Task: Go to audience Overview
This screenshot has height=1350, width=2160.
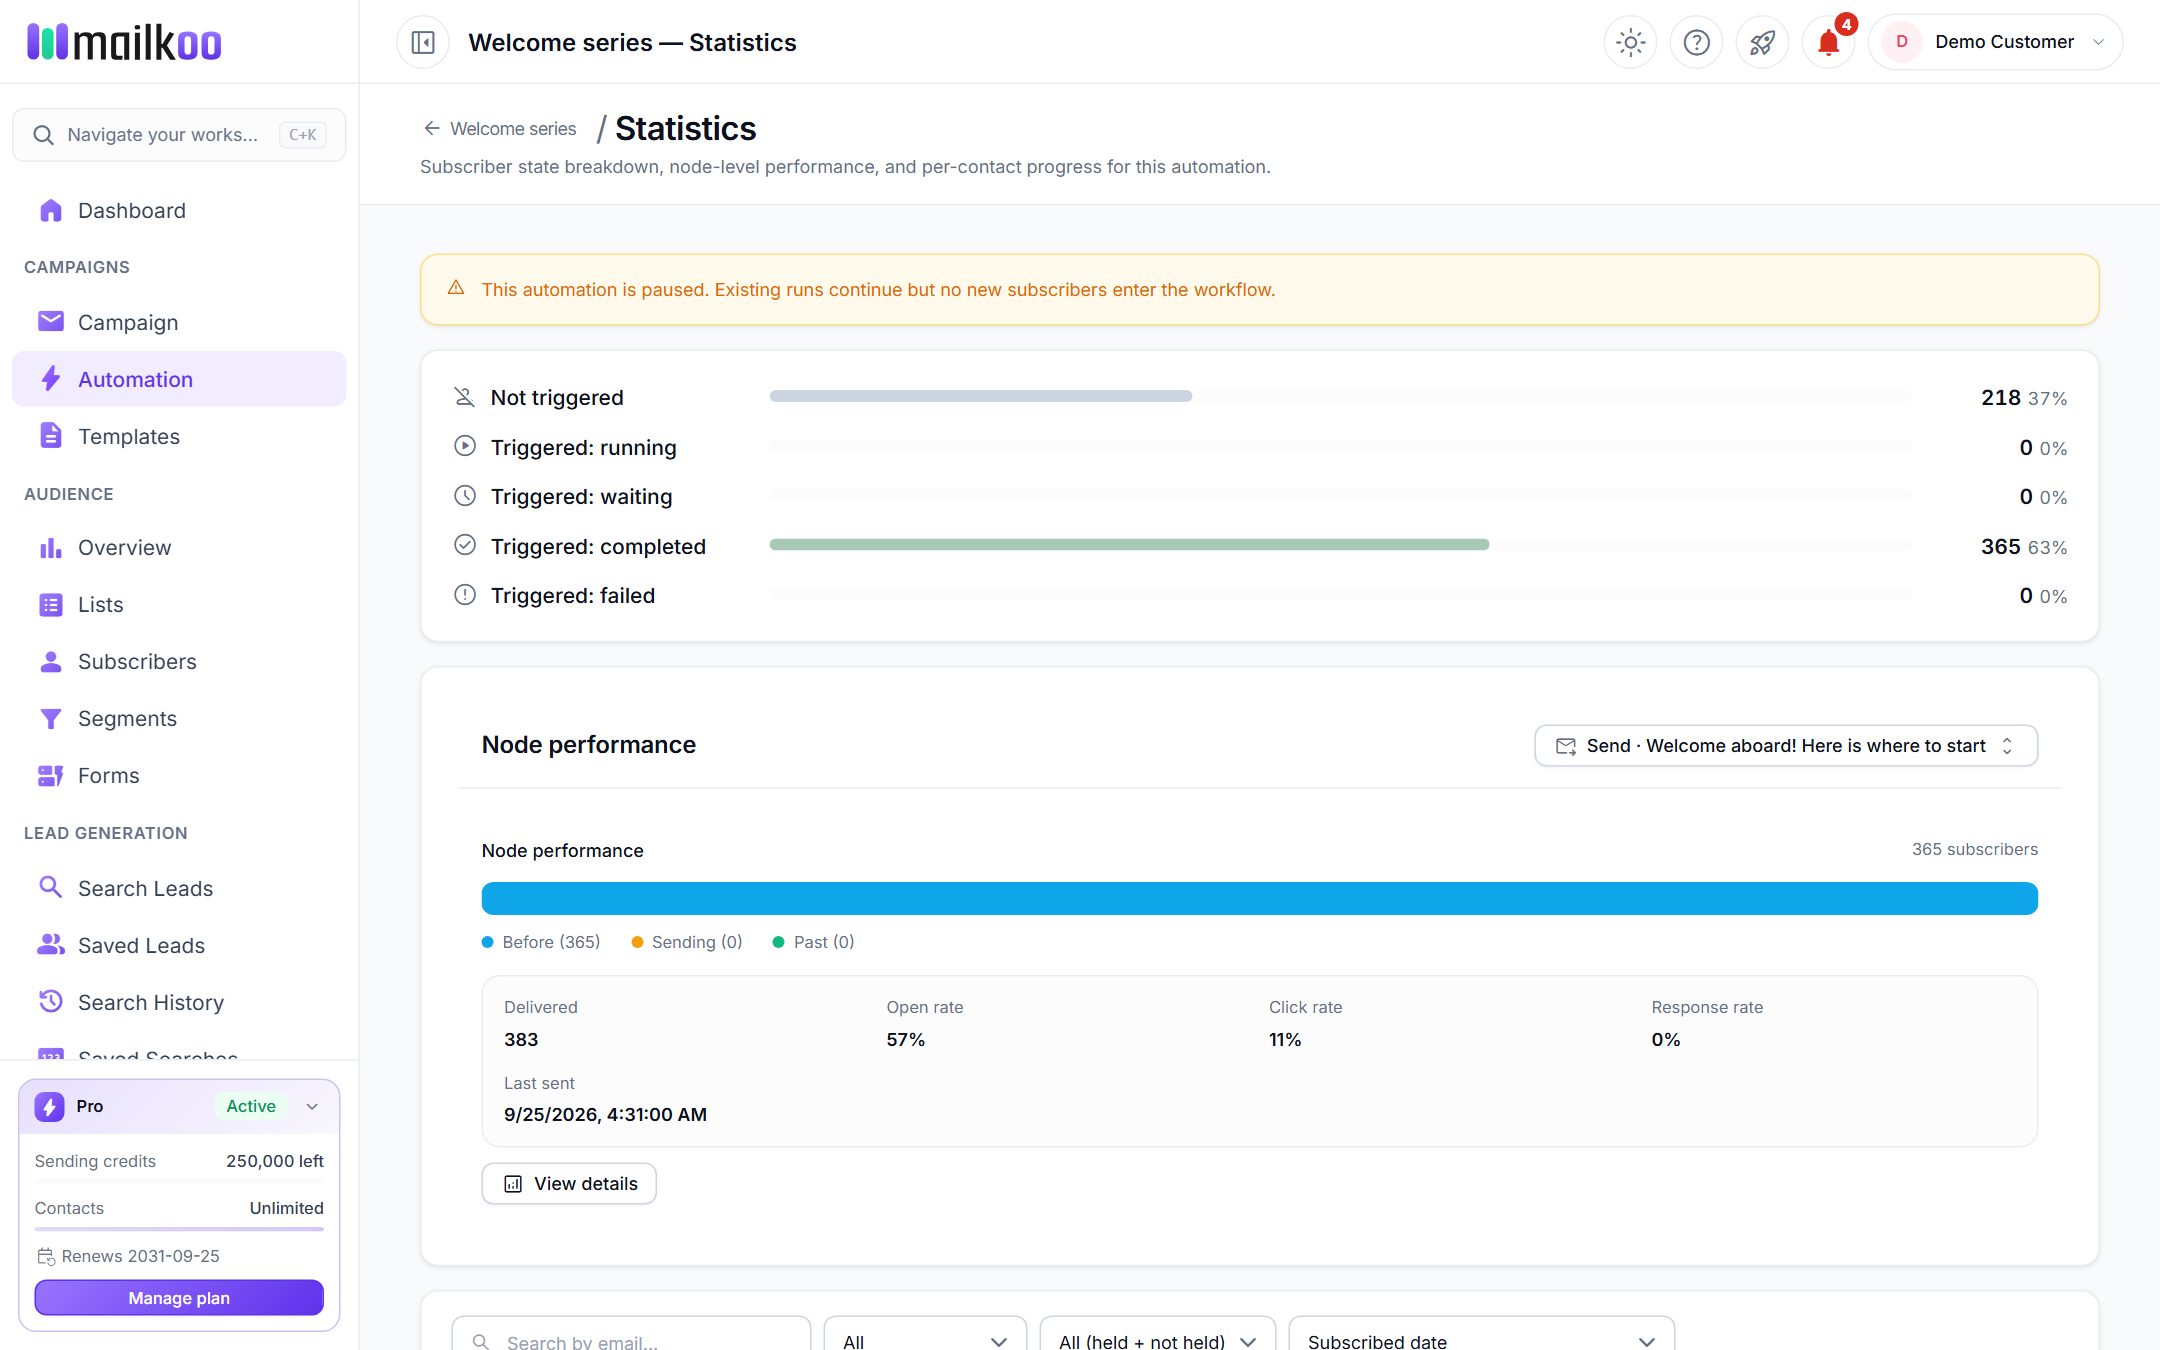Action: 179,547
